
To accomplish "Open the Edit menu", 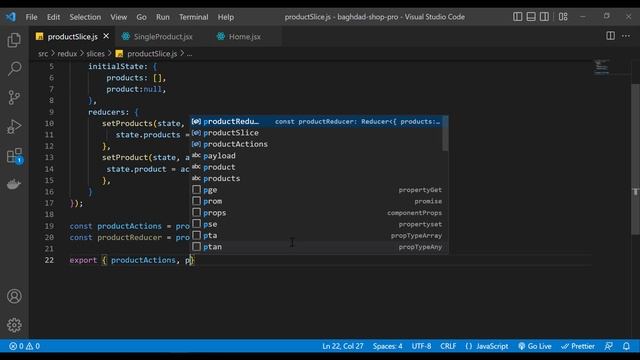I will click(x=53, y=17).
